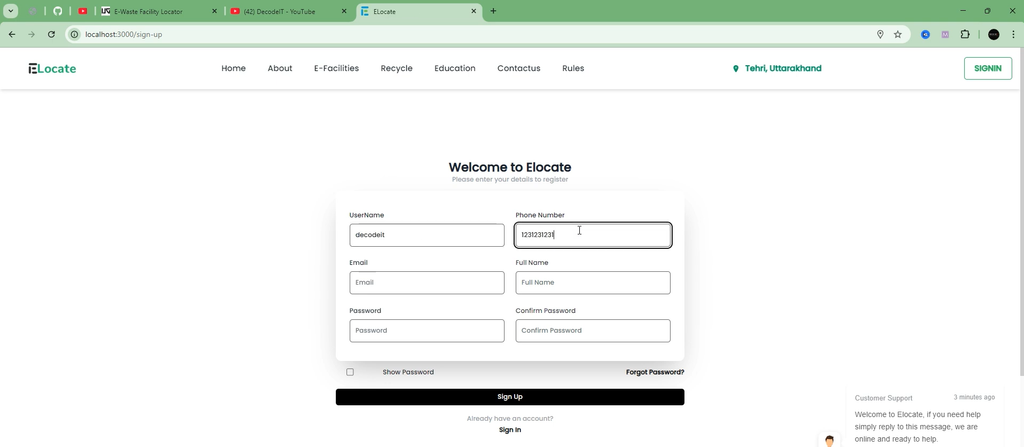This screenshot has height=447, width=1024.
Task: Click the Forgot Password? link
Action: point(655,372)
